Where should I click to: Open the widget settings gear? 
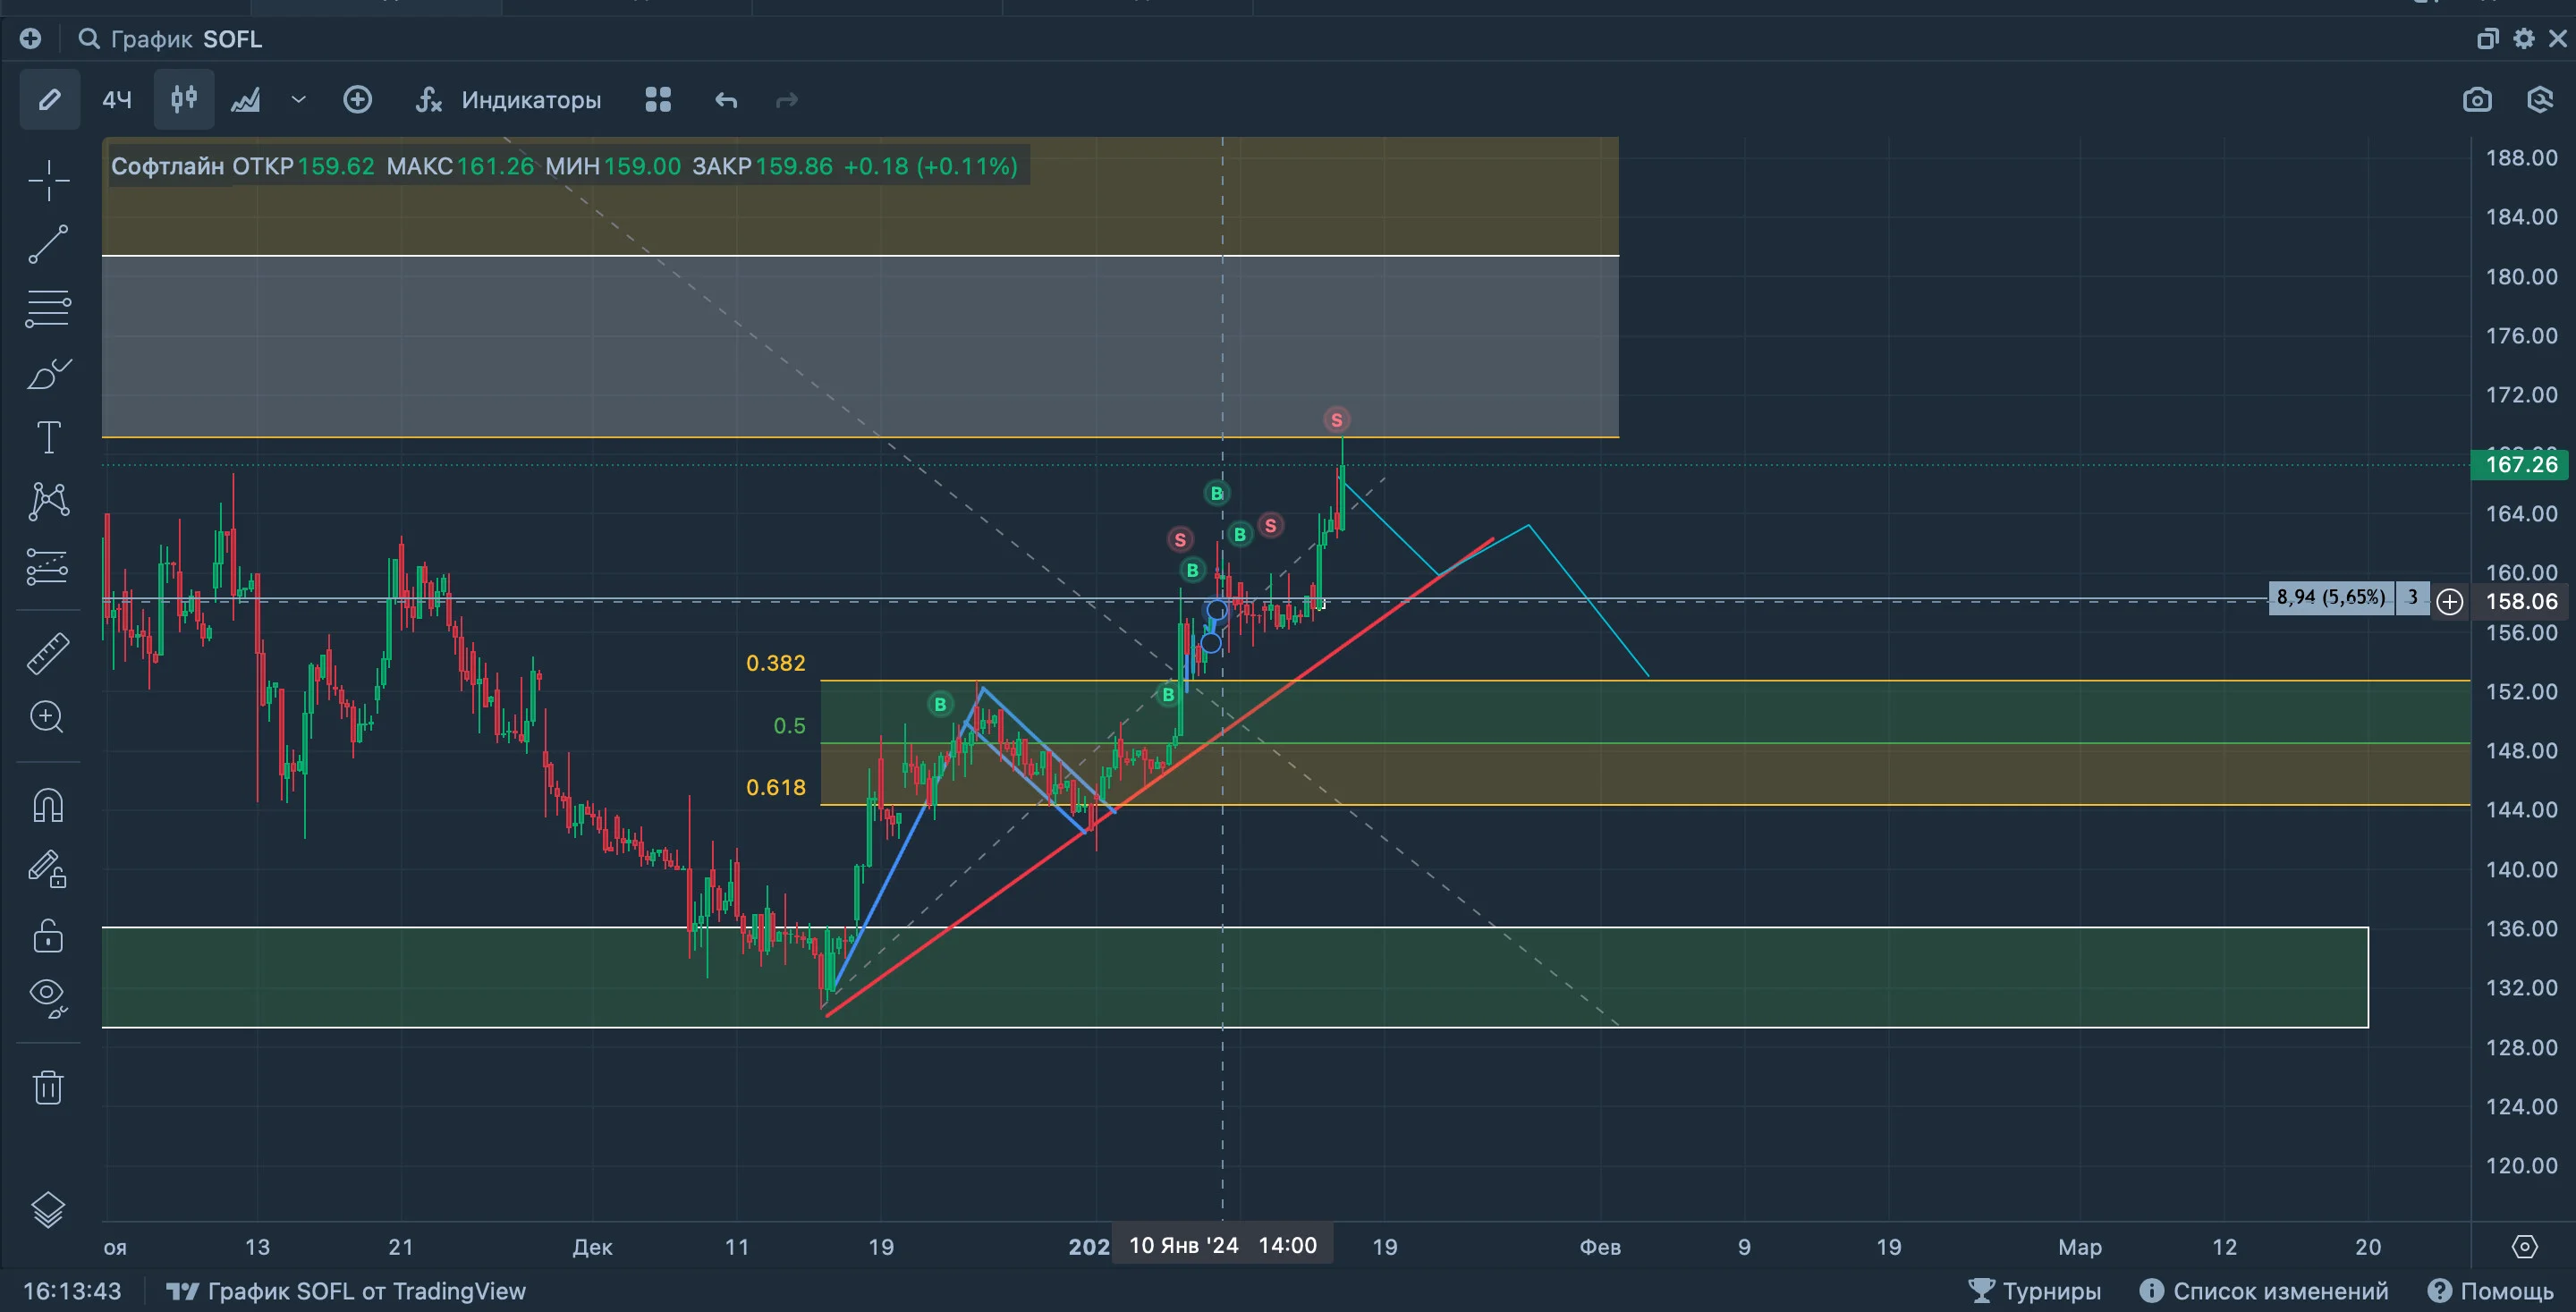pos(2524,39)
